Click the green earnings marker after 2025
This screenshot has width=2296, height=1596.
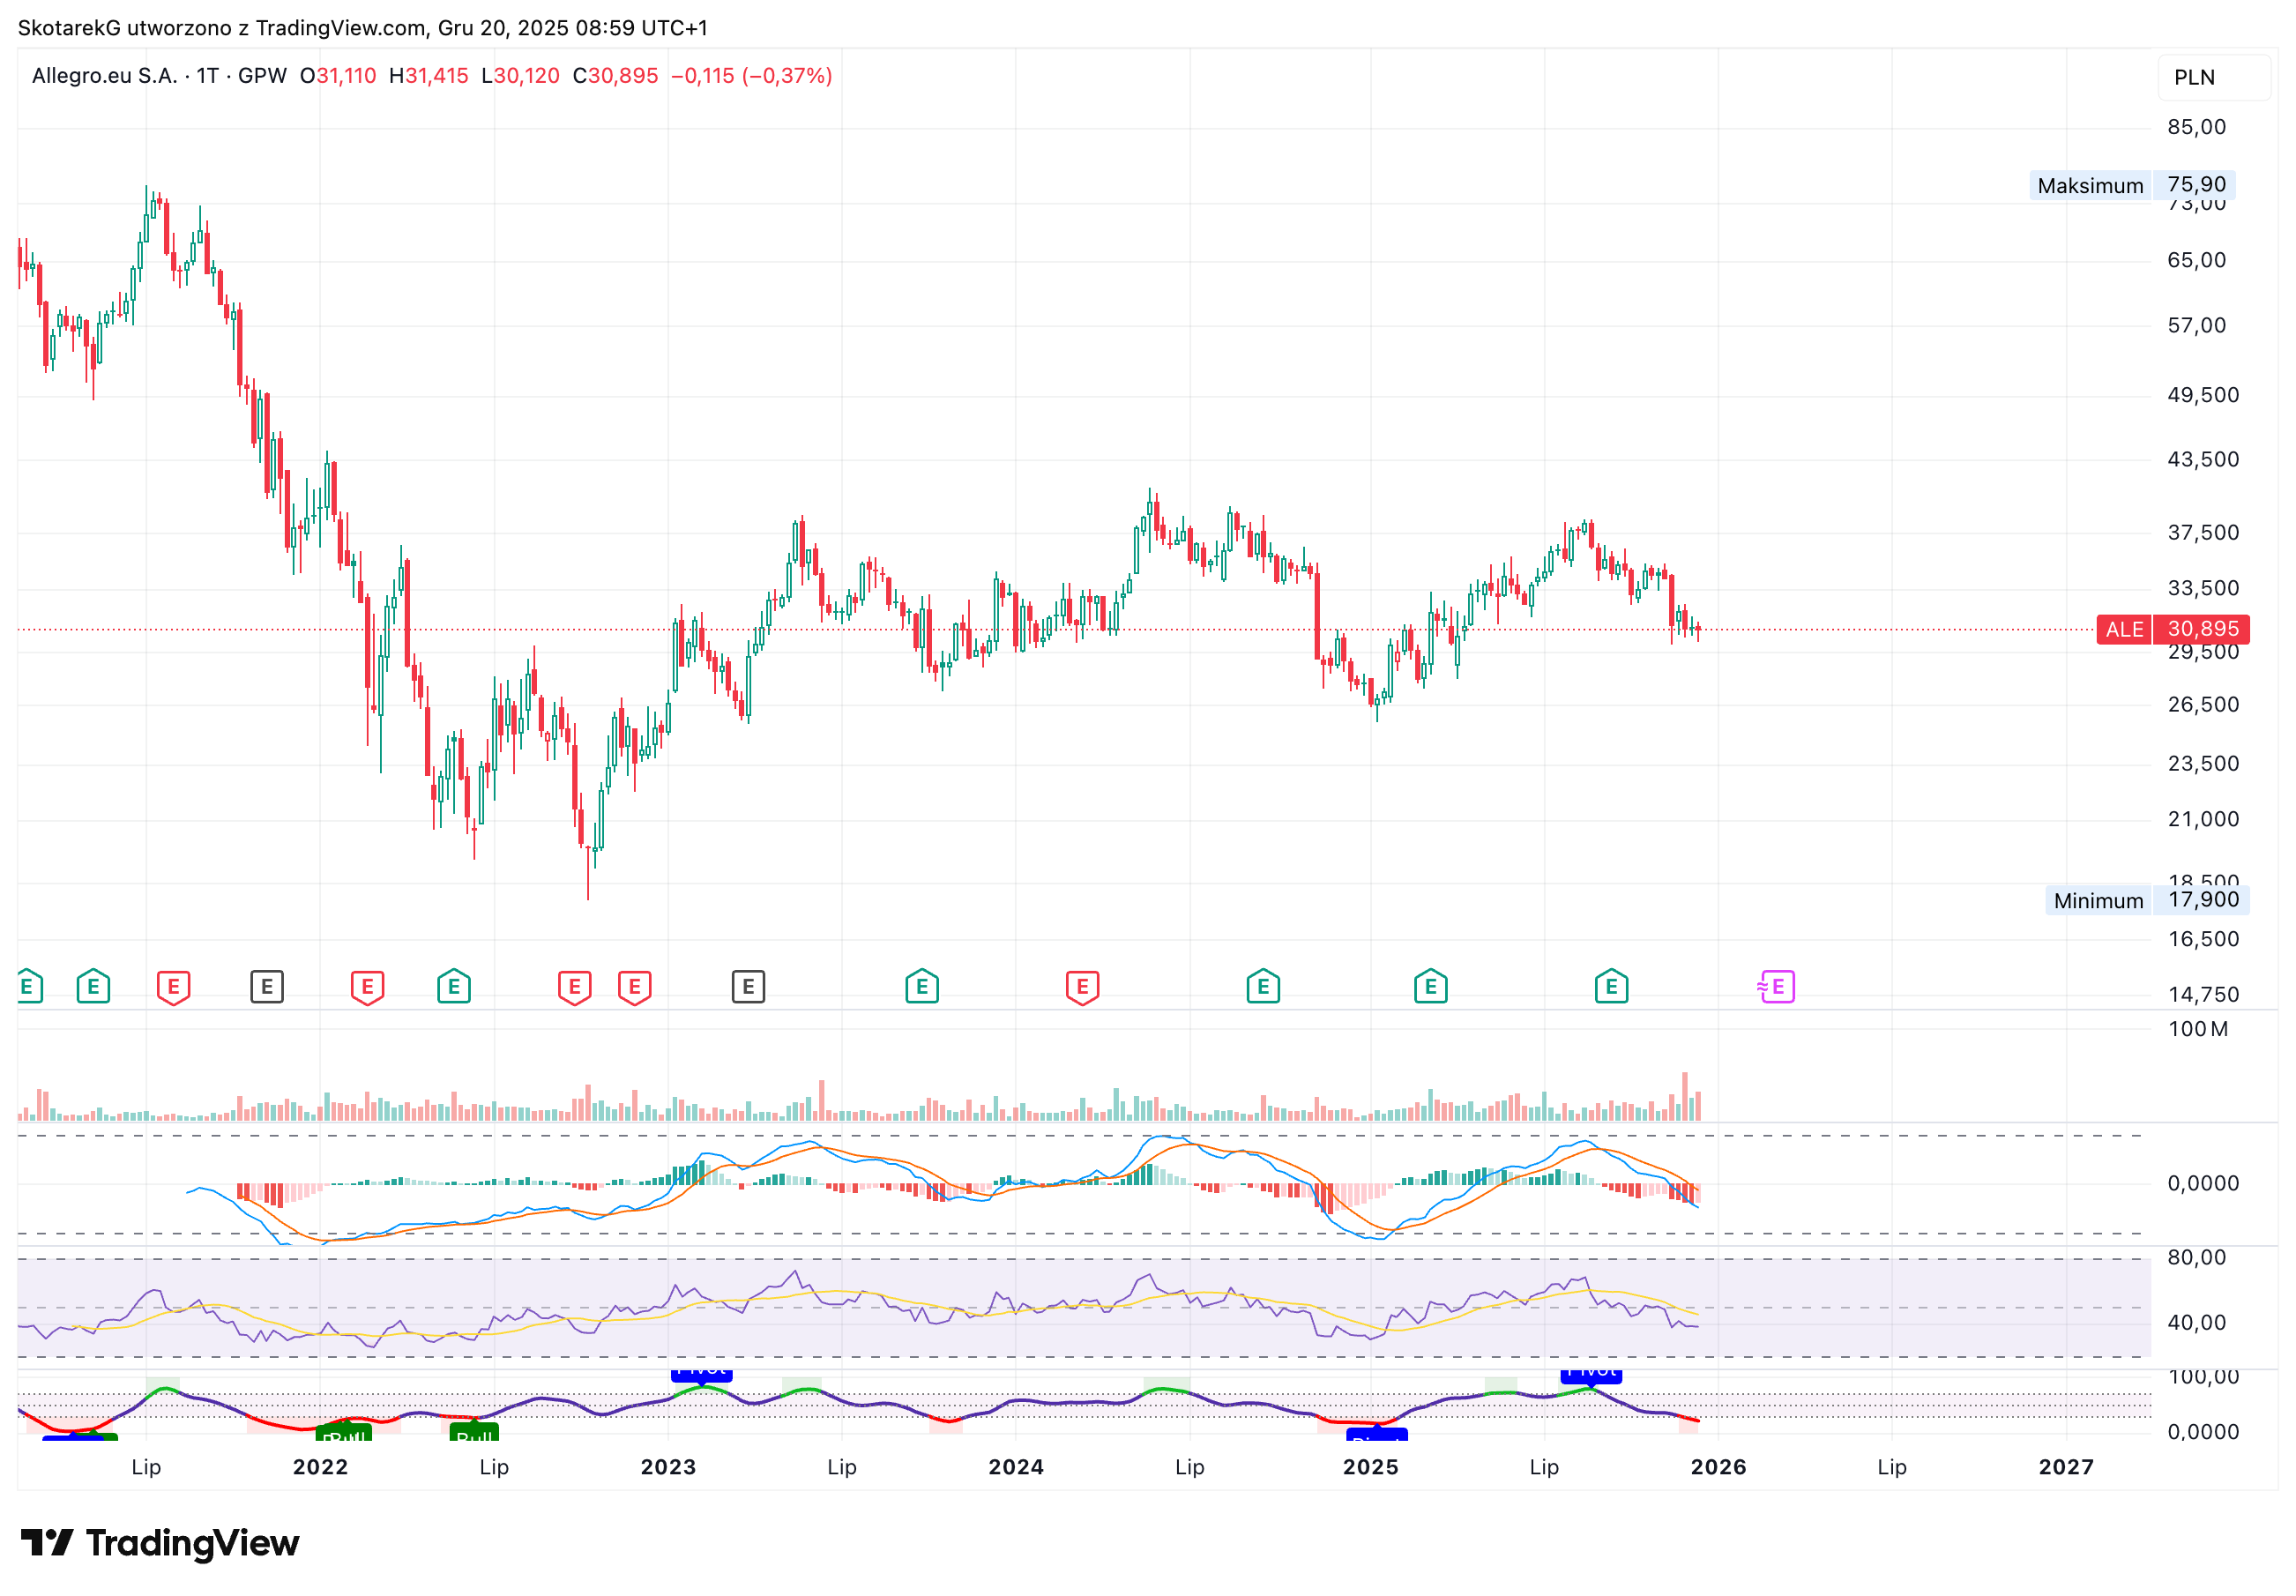click(x=1430, y=987)
